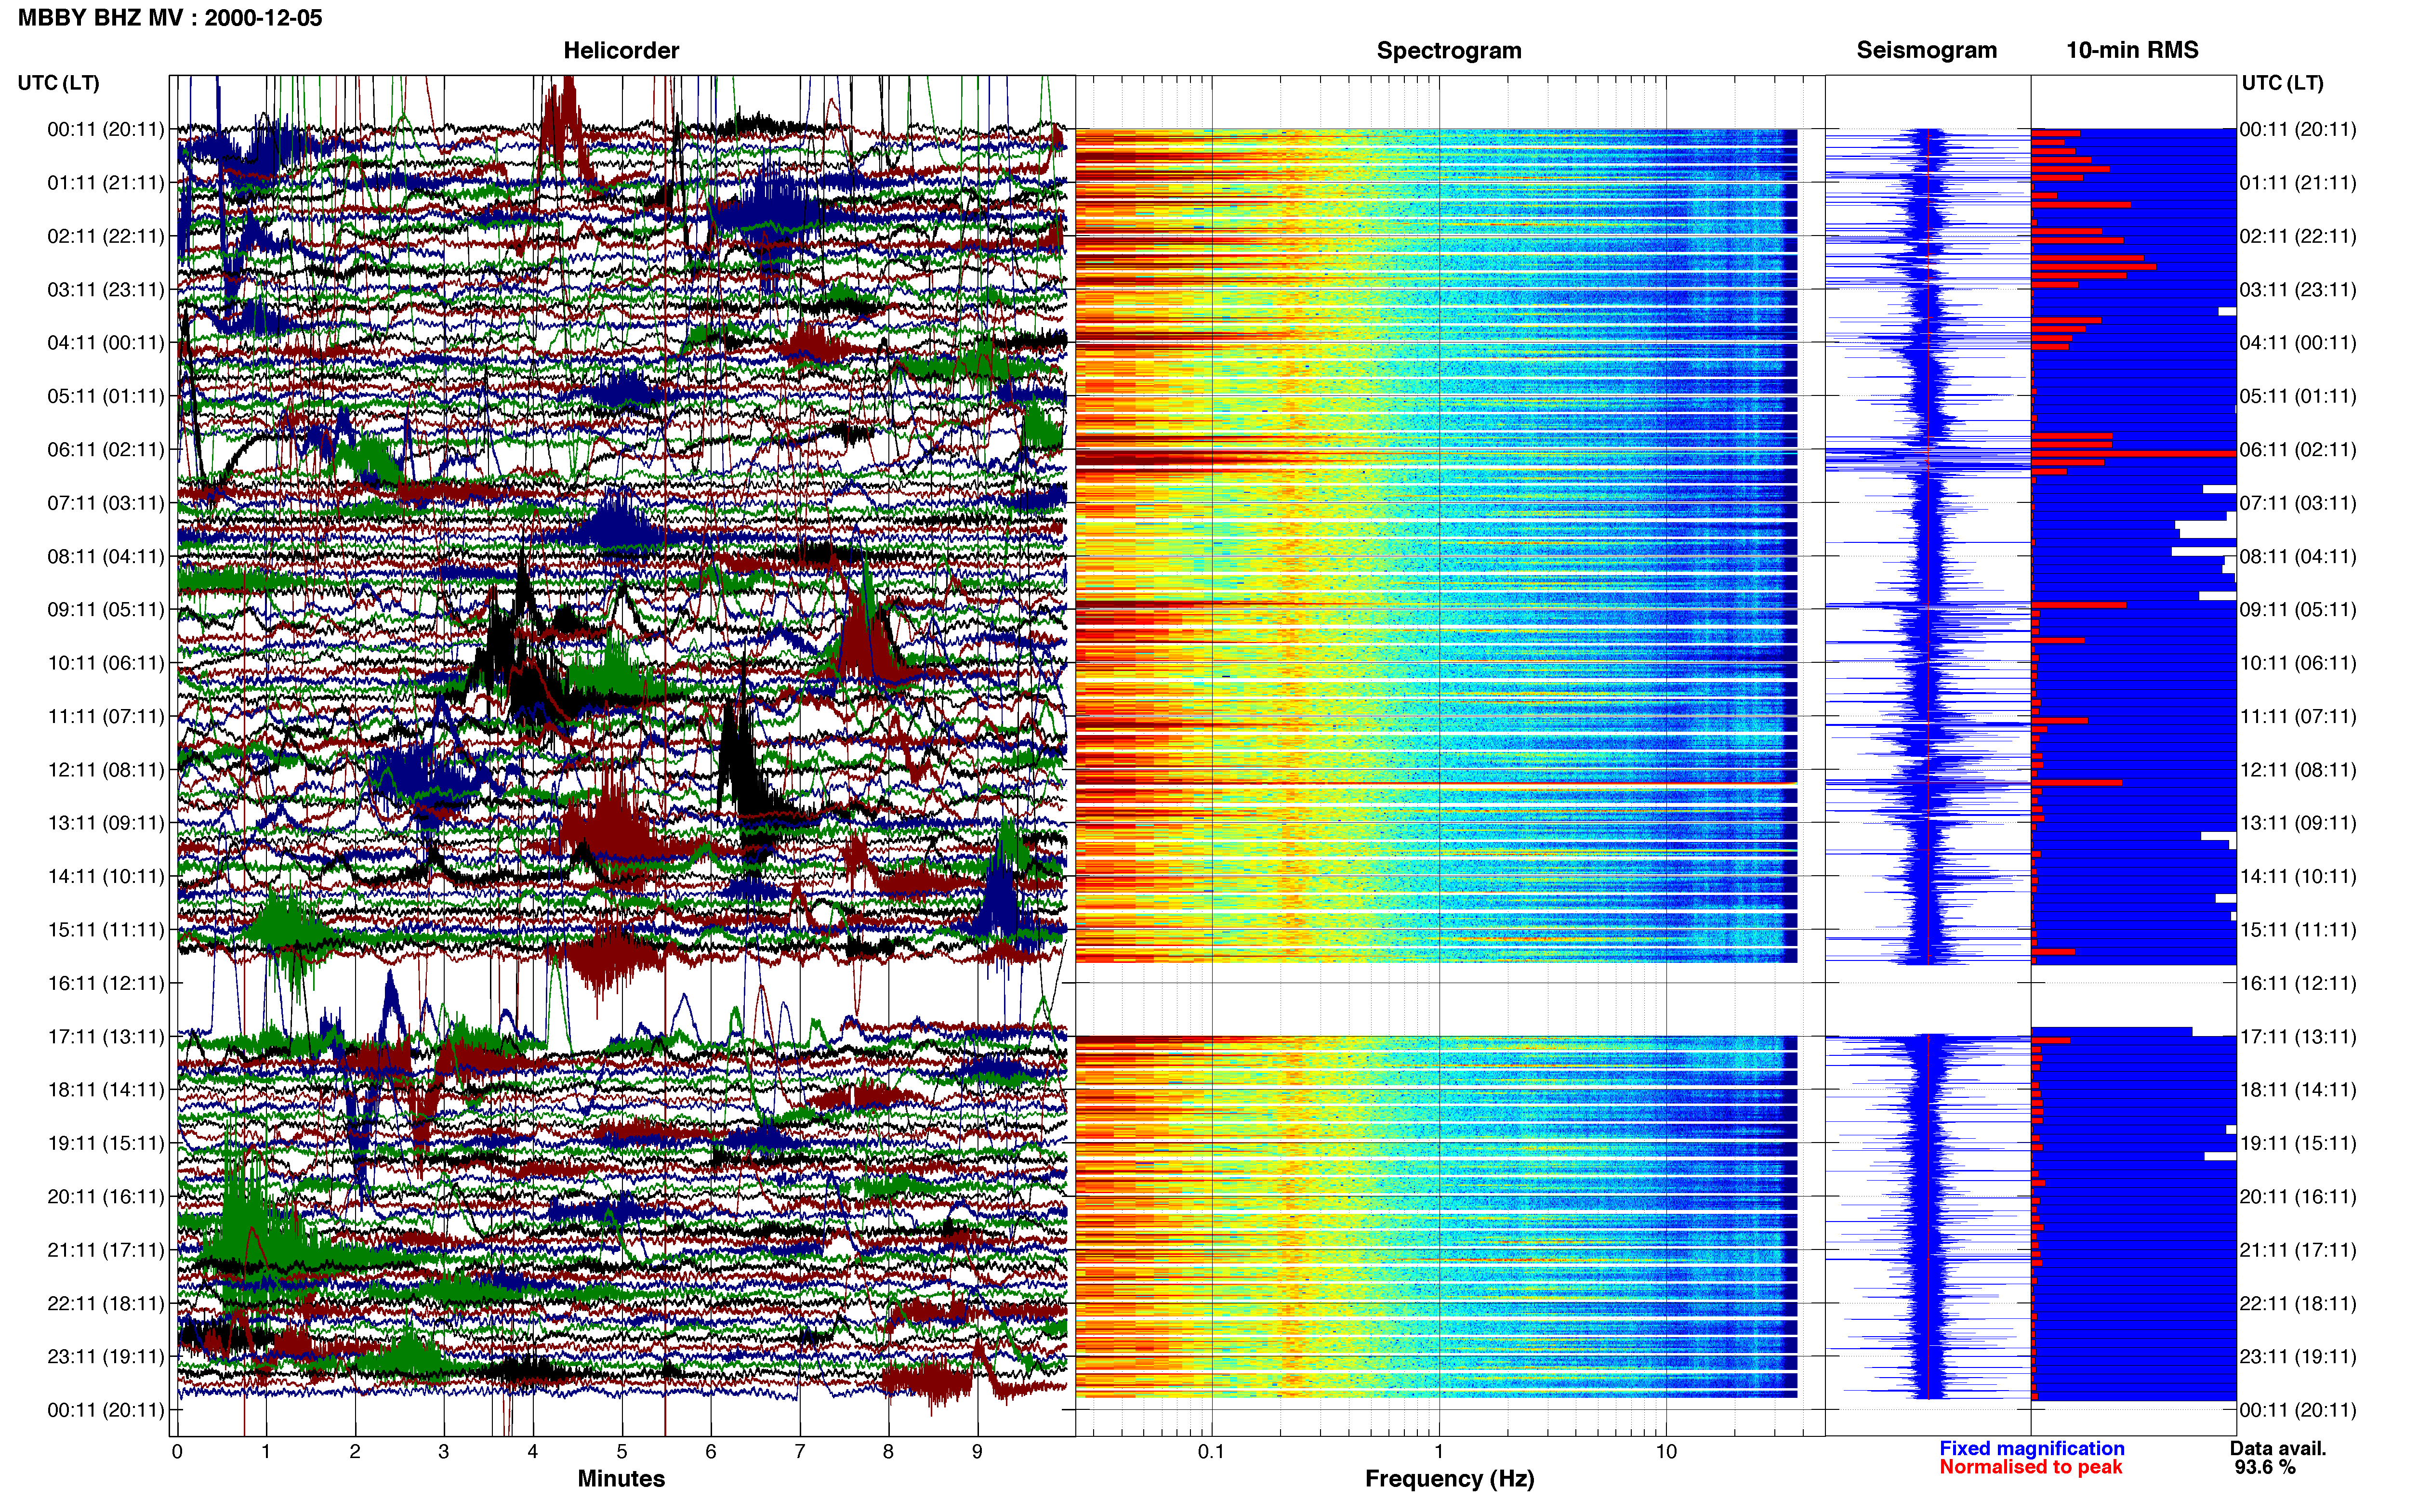Viewport: 2418px width, 1512px height.
Task: Click left time label '20:11 (16:11)'
Action: (105, 1197)
